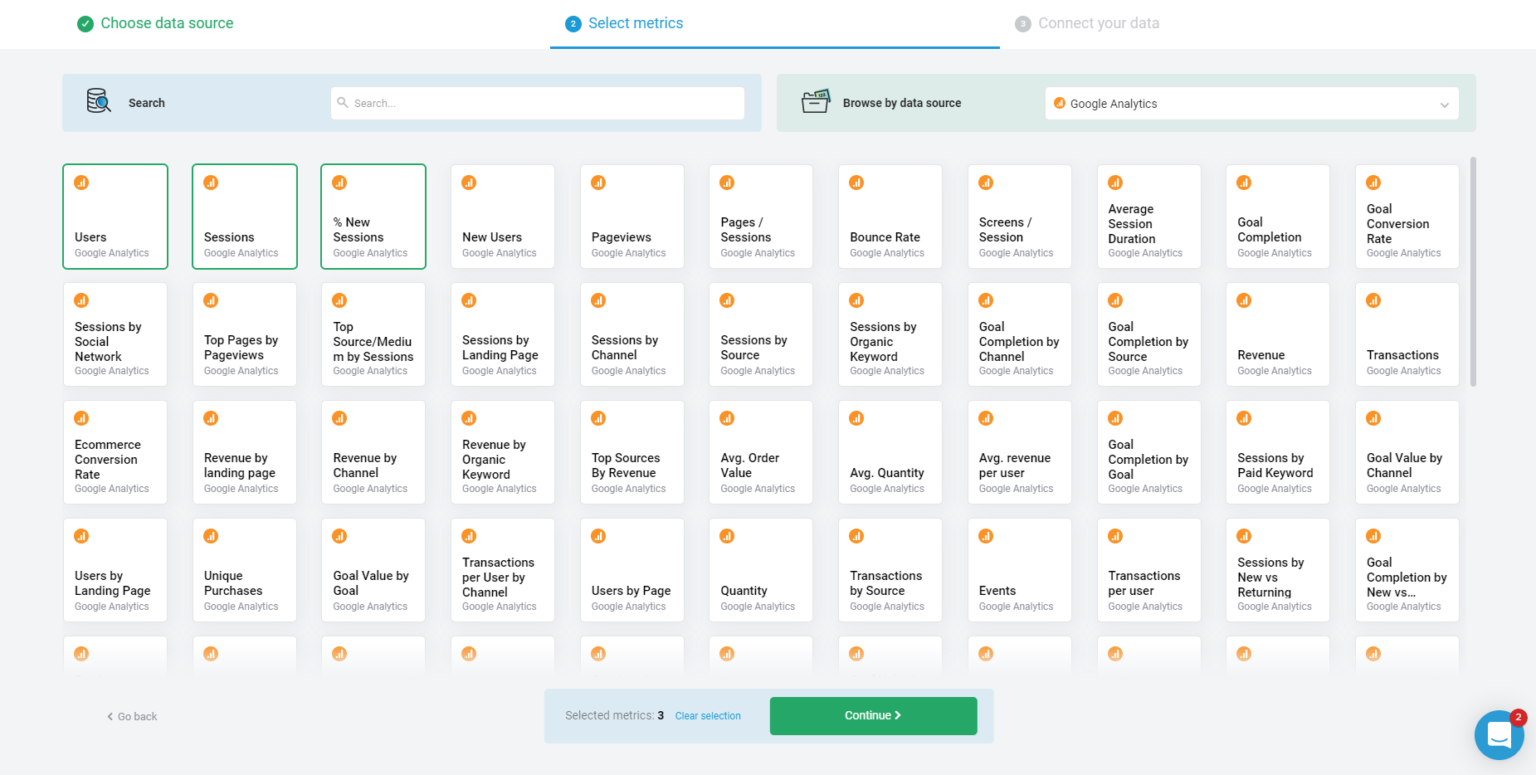Click the Google Analytics logo in the data source selector
The width and height of the screenshot is (1536, 775).
pos(1060,103)
